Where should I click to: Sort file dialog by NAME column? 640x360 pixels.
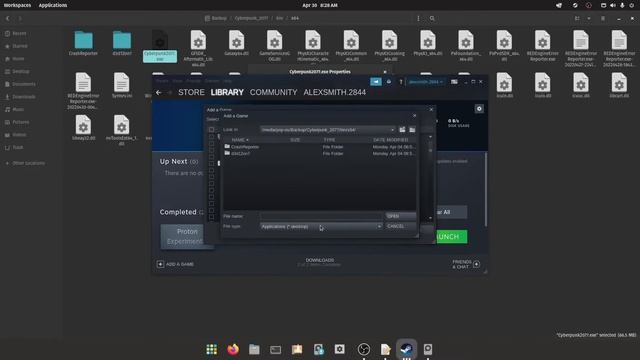240,140
